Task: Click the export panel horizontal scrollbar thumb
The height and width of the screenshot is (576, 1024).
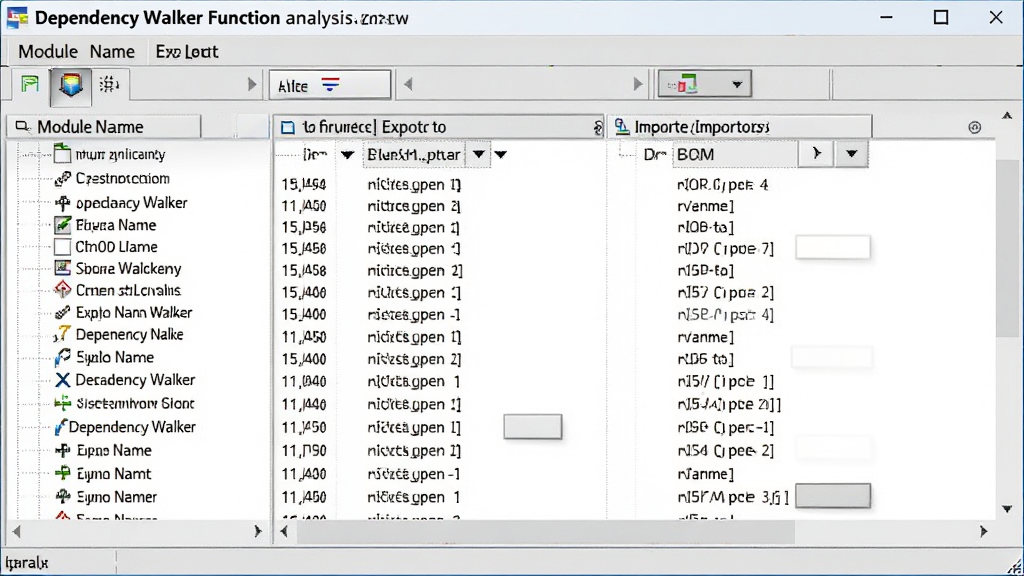Action: coord(546,532)
